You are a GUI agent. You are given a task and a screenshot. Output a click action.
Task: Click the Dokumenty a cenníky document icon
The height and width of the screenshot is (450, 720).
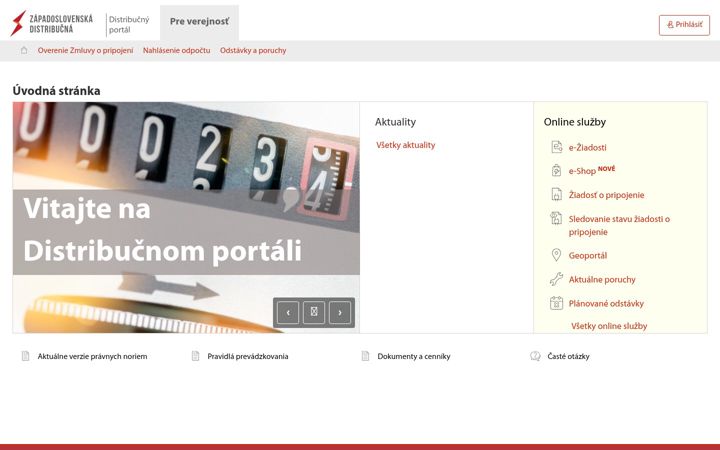366,356
